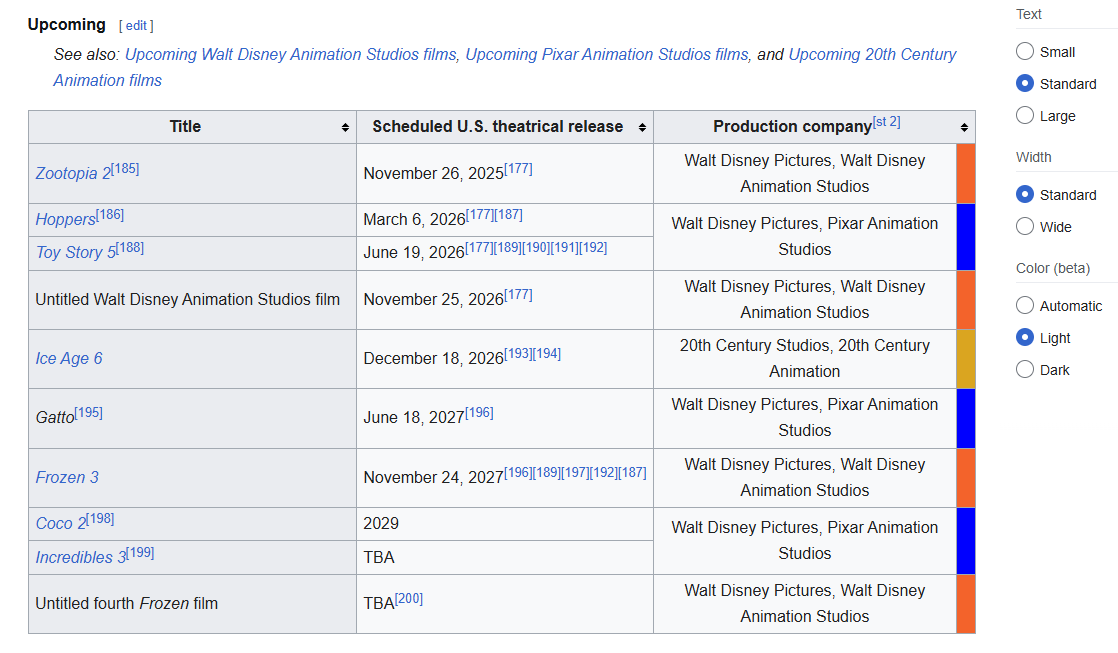This screenshot has height=653, width=1118.
Task: Click the 'Upcoming' section heading
Action: (x=66, y=25)
